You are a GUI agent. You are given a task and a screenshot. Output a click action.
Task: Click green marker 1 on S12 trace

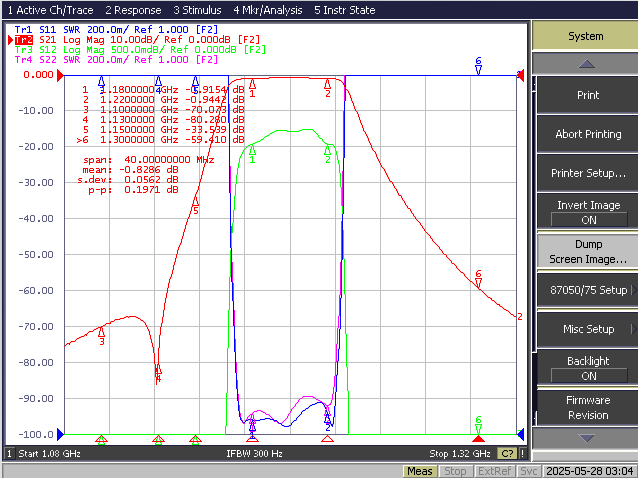click(x=252, y=154)
